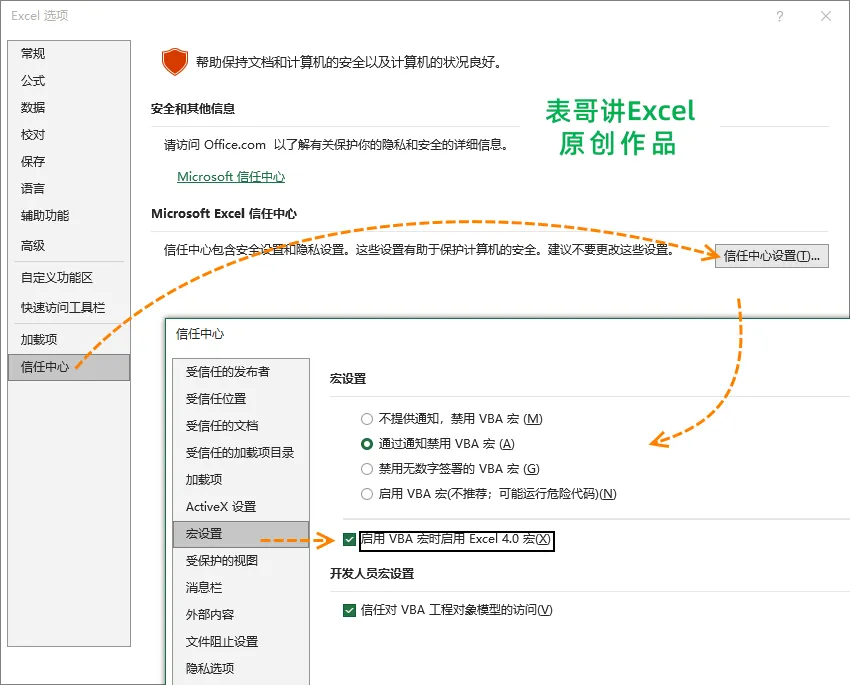Open 辅助功能 settings
This screenshot has width=850, height=685.
point(69,216)
